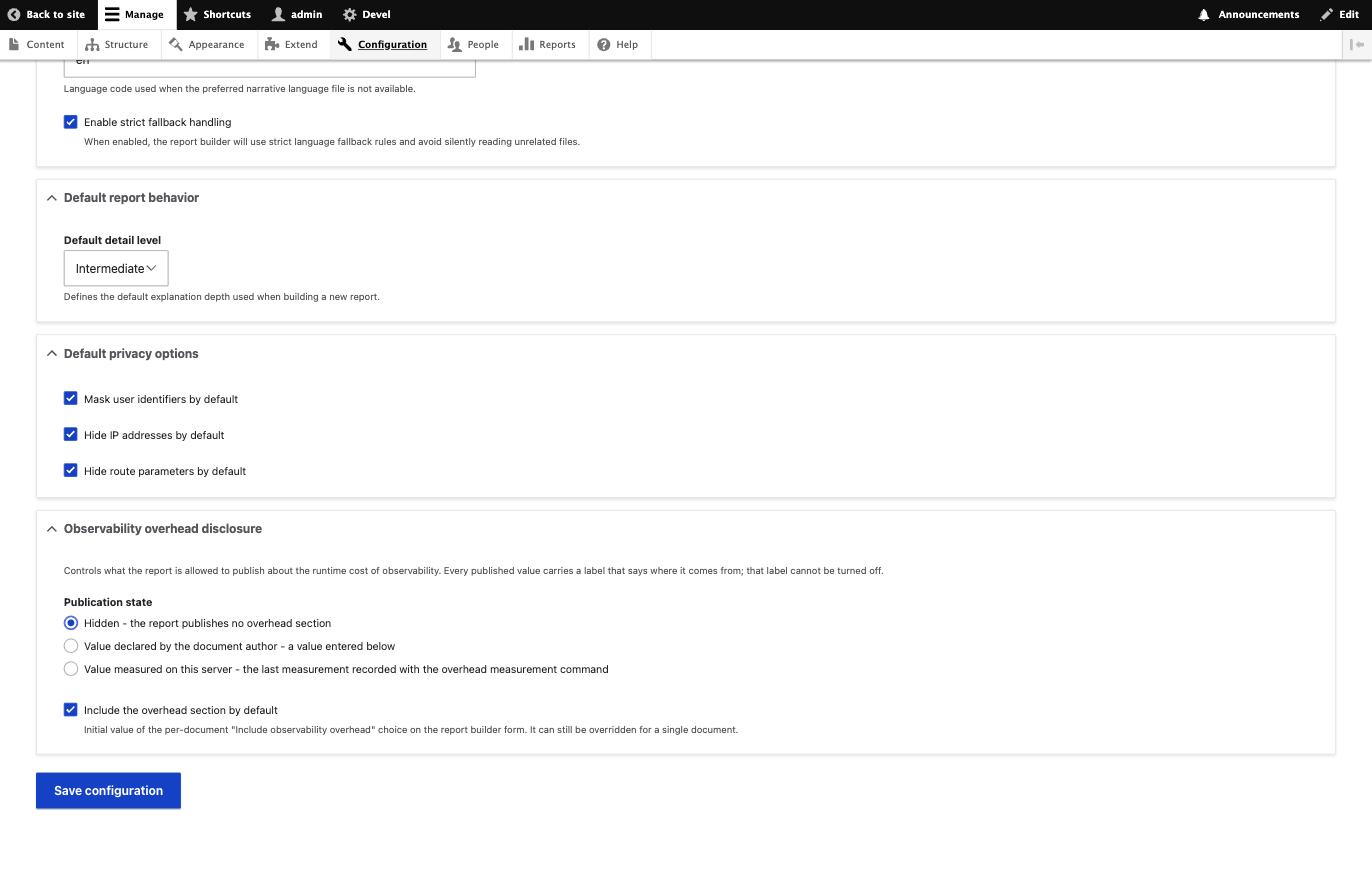The width and height of the screenshot is (1372, 882).
Task: Click the Back to site arrow icon
Action: 14,15
